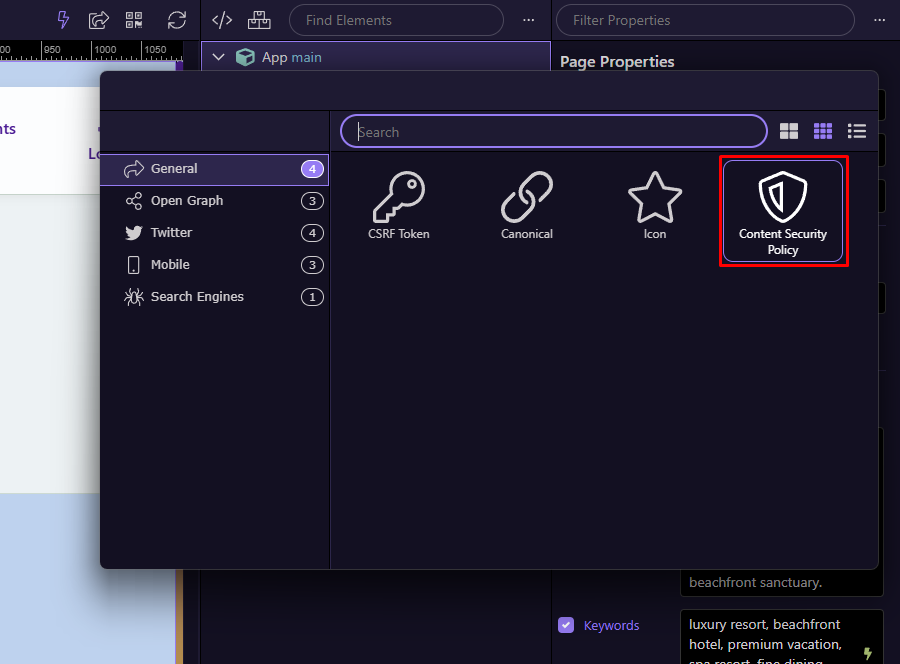The height and width of the screenshot is (664, 900).
Task: Click the Keywords property label
Action: coord(611,625)
